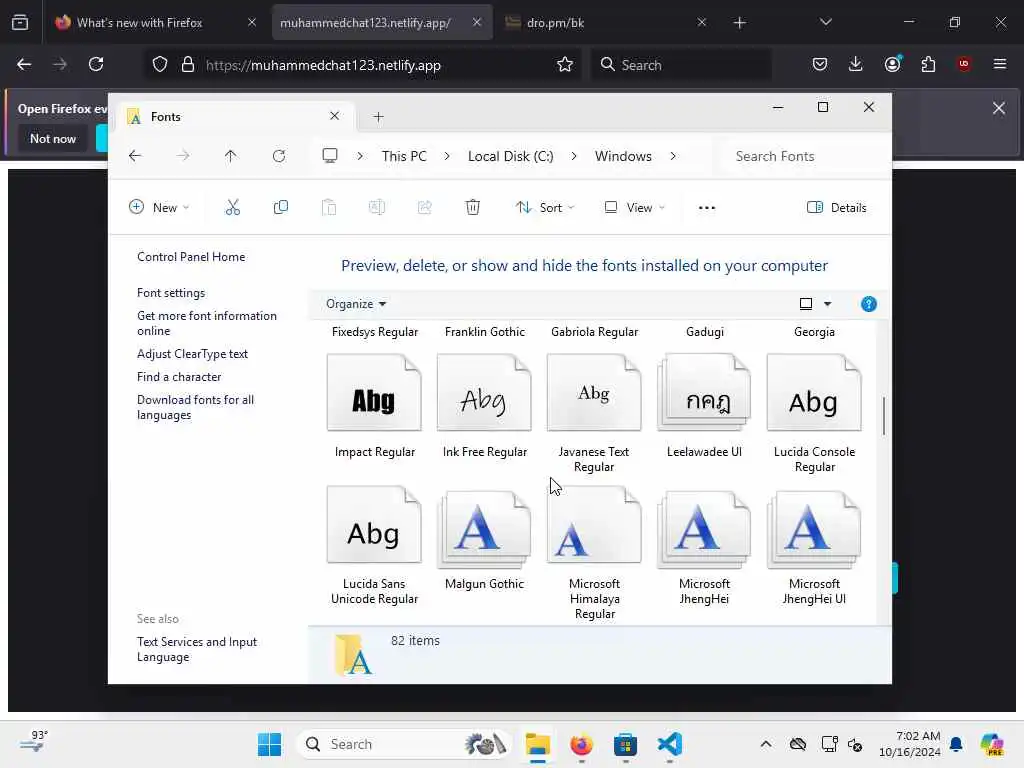Image resolution: width=1024 pixels, height=768 pixels.
Task: Go up one folder level
Action: tap(231, 156)
